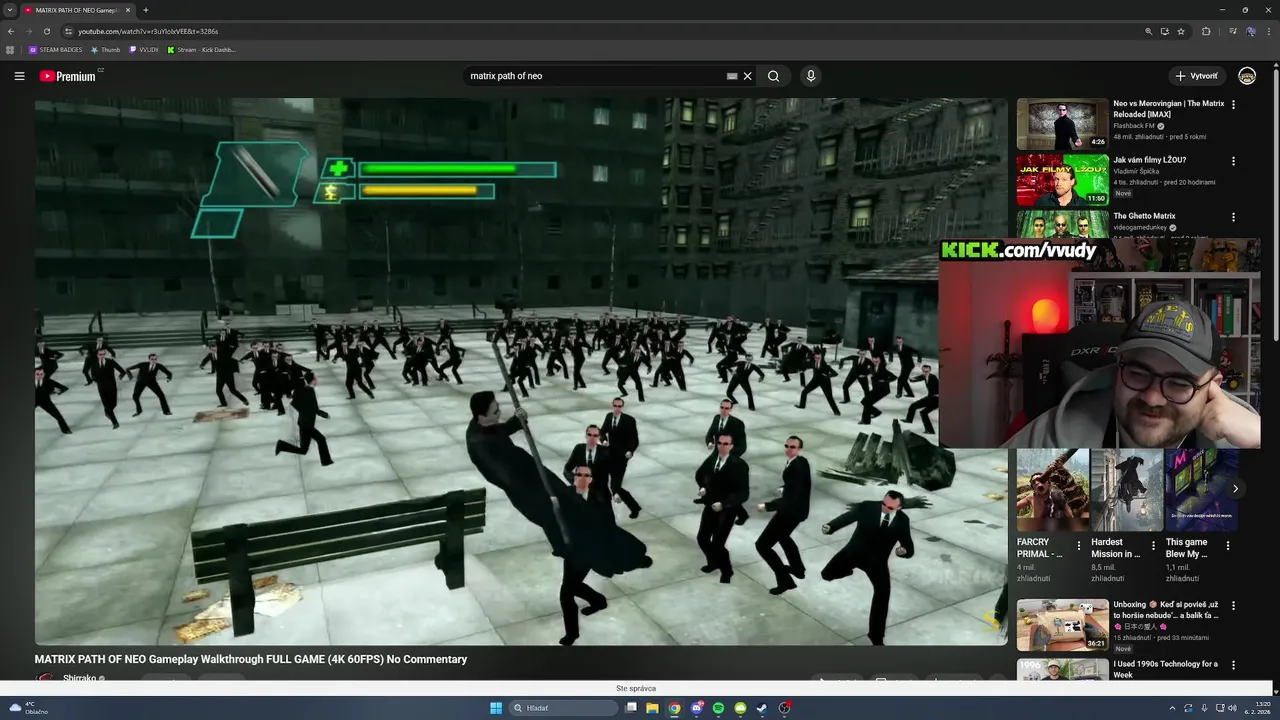Open FARCRY PRIMAL short thumbnail
Viewport: 1280px width, 720px height.
coord(1052,490)
